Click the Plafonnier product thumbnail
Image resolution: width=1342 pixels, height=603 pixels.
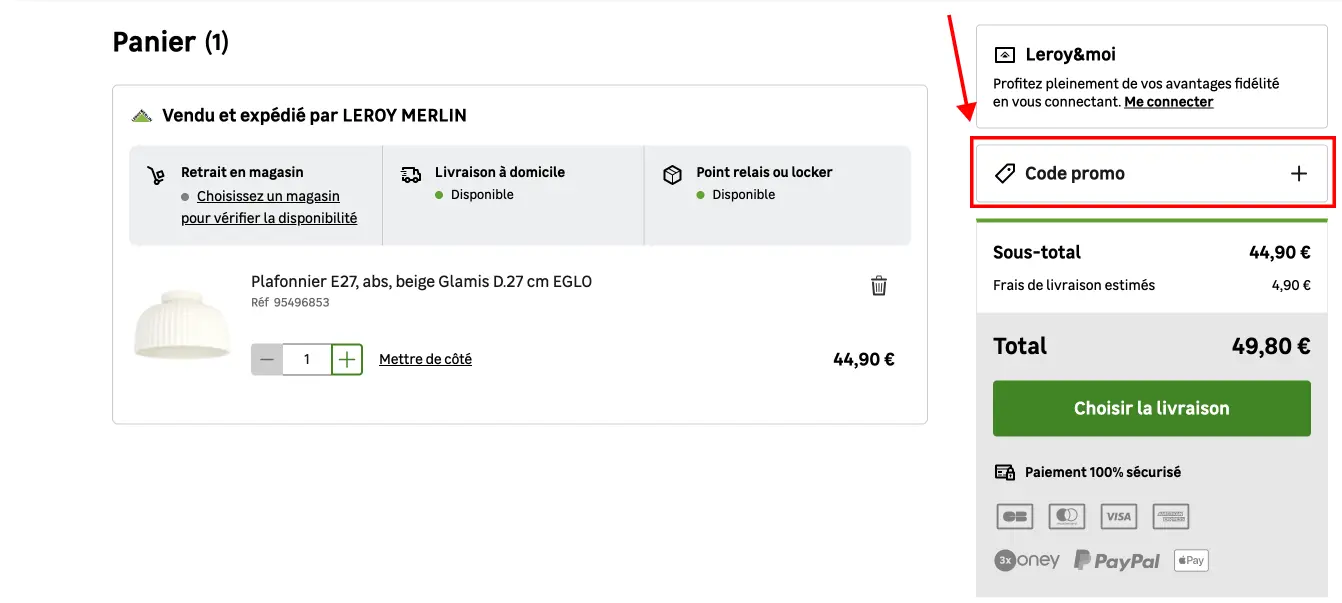pos(181,325)
